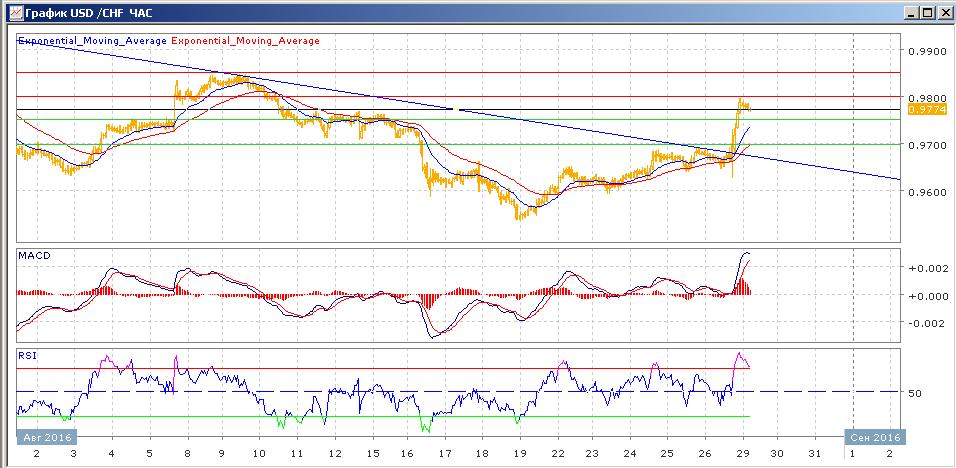Click date 22 on the time axis
This screenshot has width=956, height=468.
tap(557, 454)
